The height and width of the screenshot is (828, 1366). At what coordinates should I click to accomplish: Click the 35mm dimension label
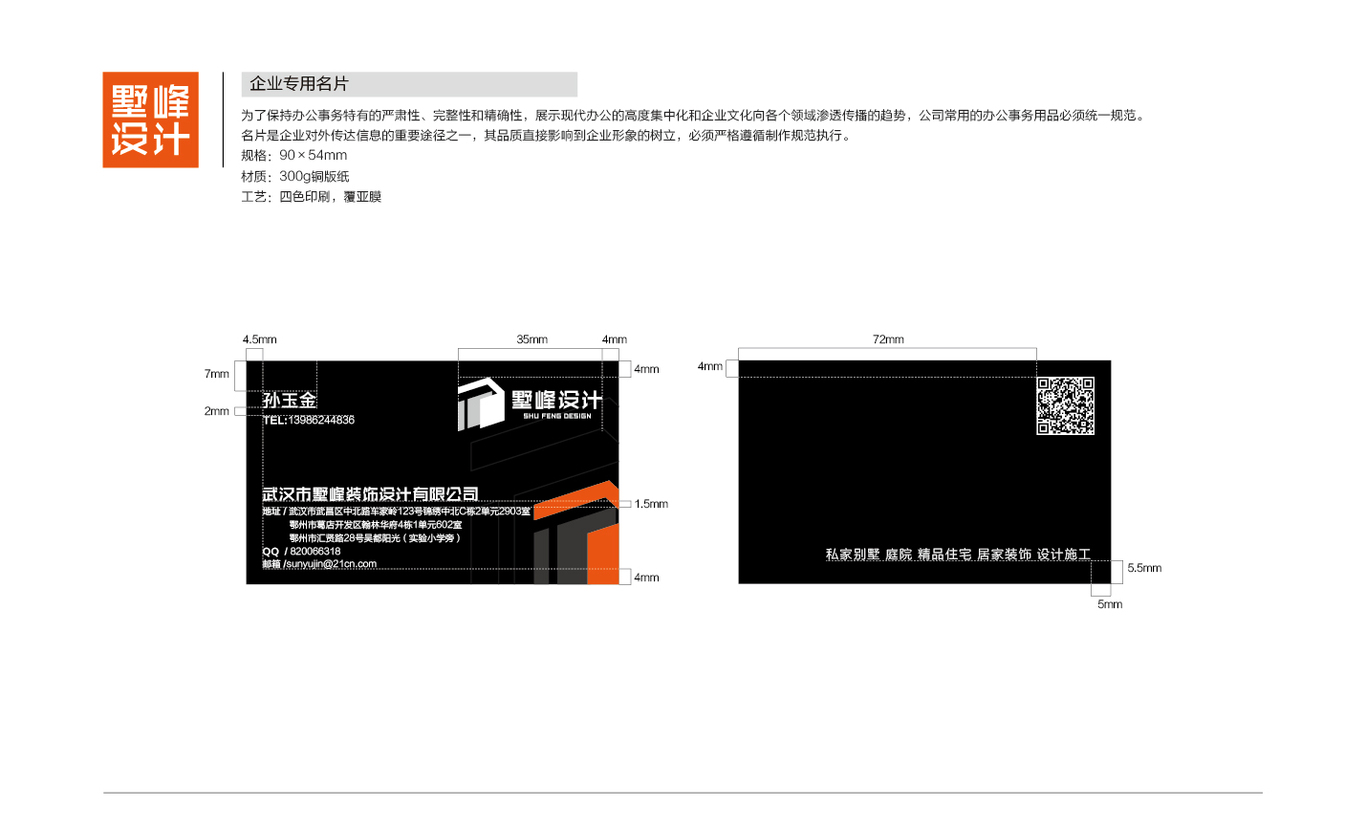[x=532, y=340]
